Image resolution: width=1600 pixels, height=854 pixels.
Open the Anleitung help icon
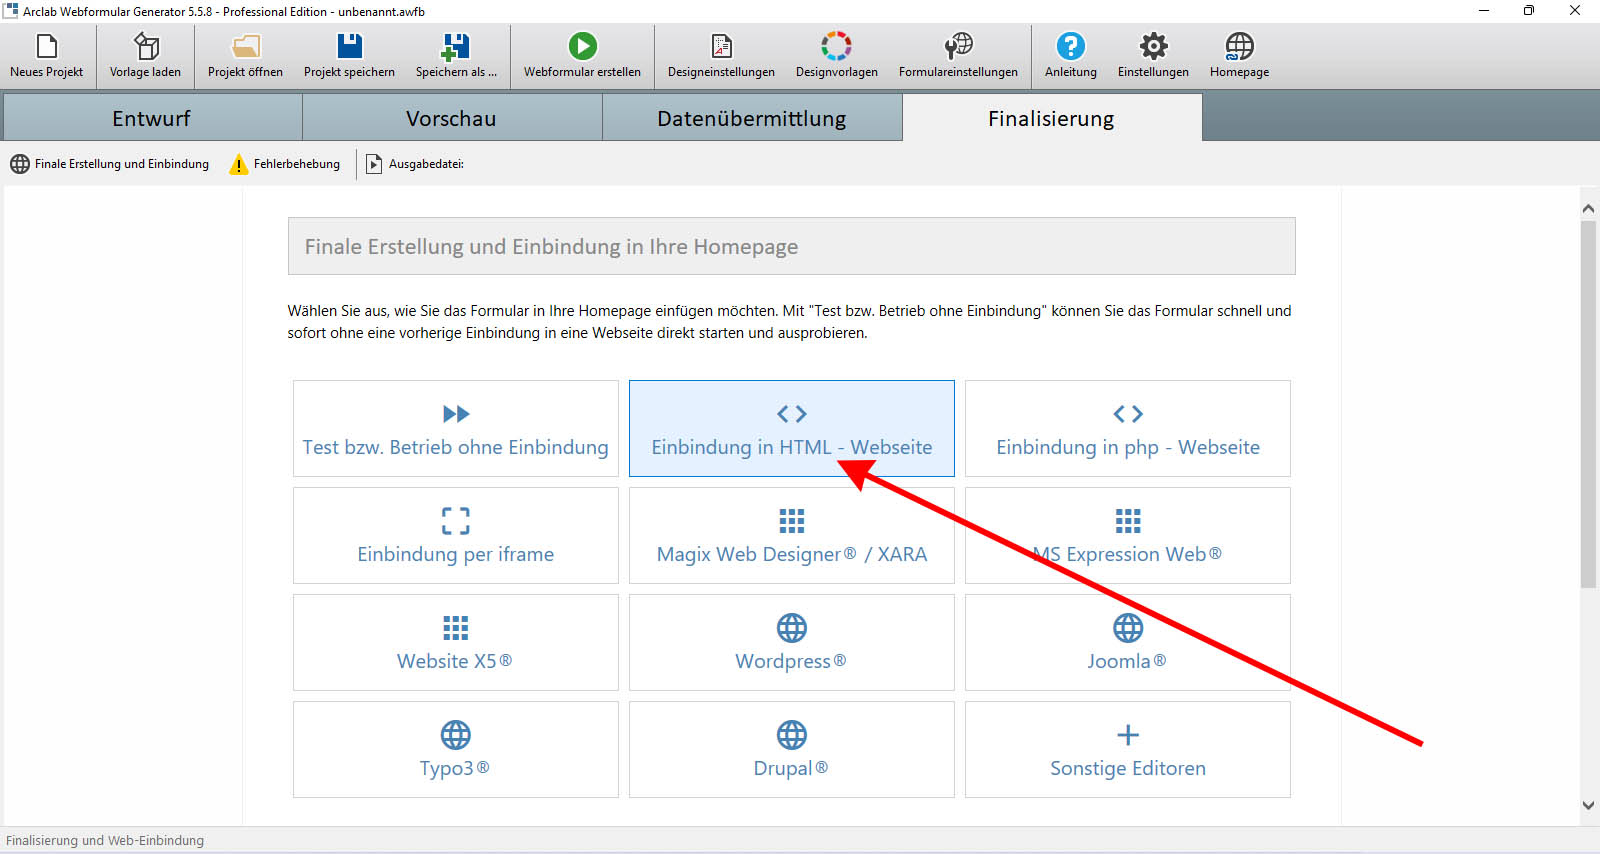point(1070,47)
